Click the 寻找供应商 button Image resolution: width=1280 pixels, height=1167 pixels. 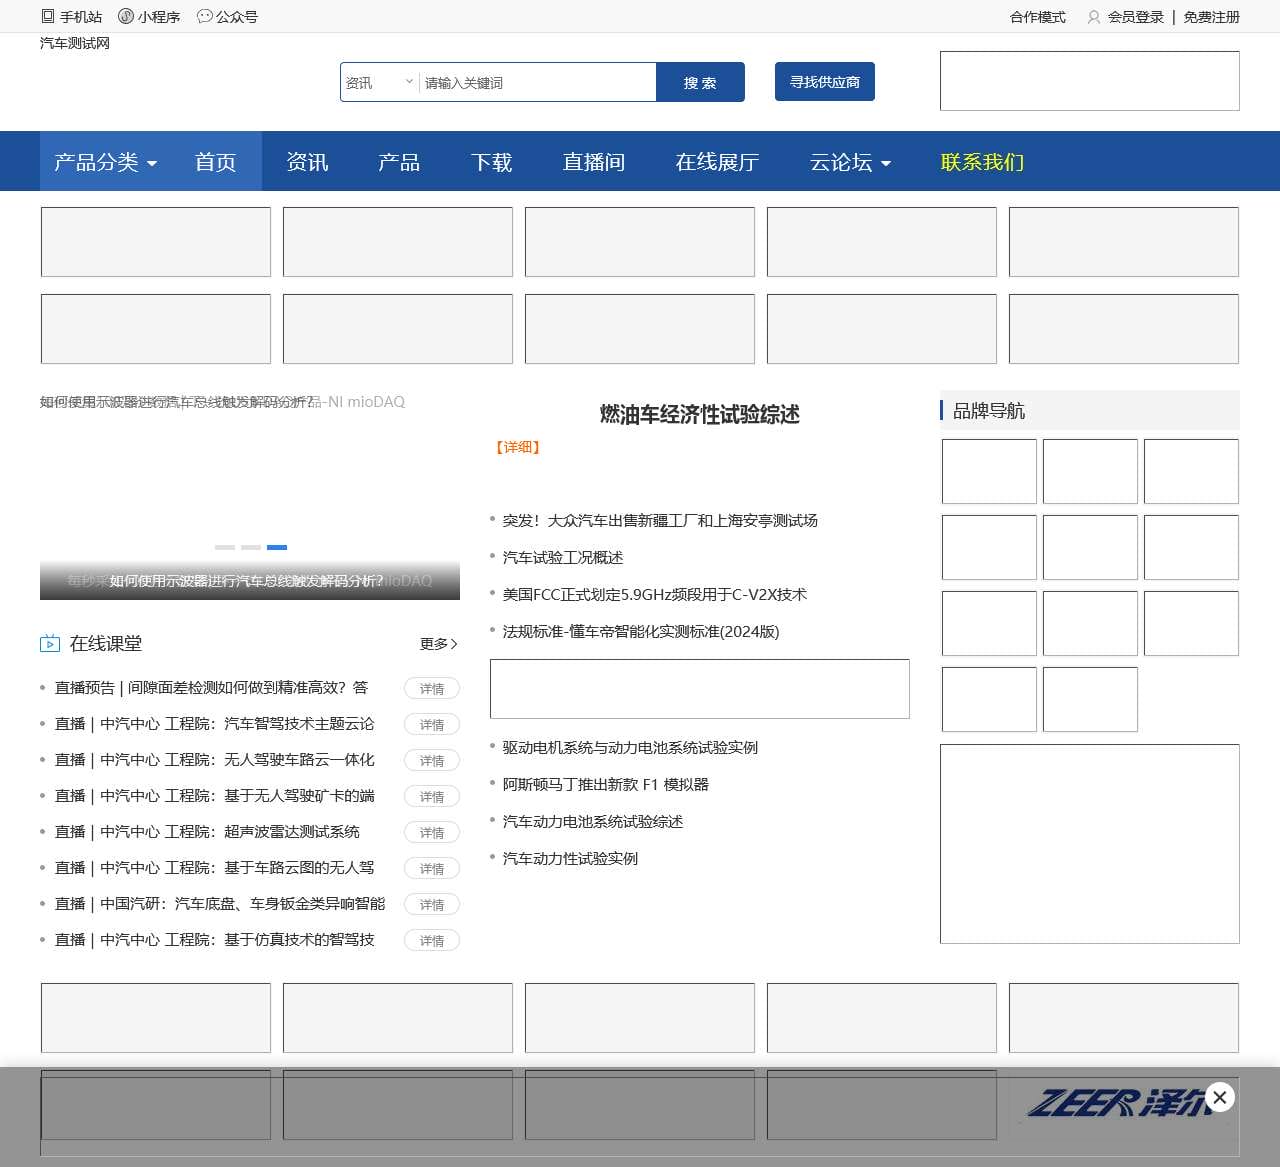click(x=824, y=81)
